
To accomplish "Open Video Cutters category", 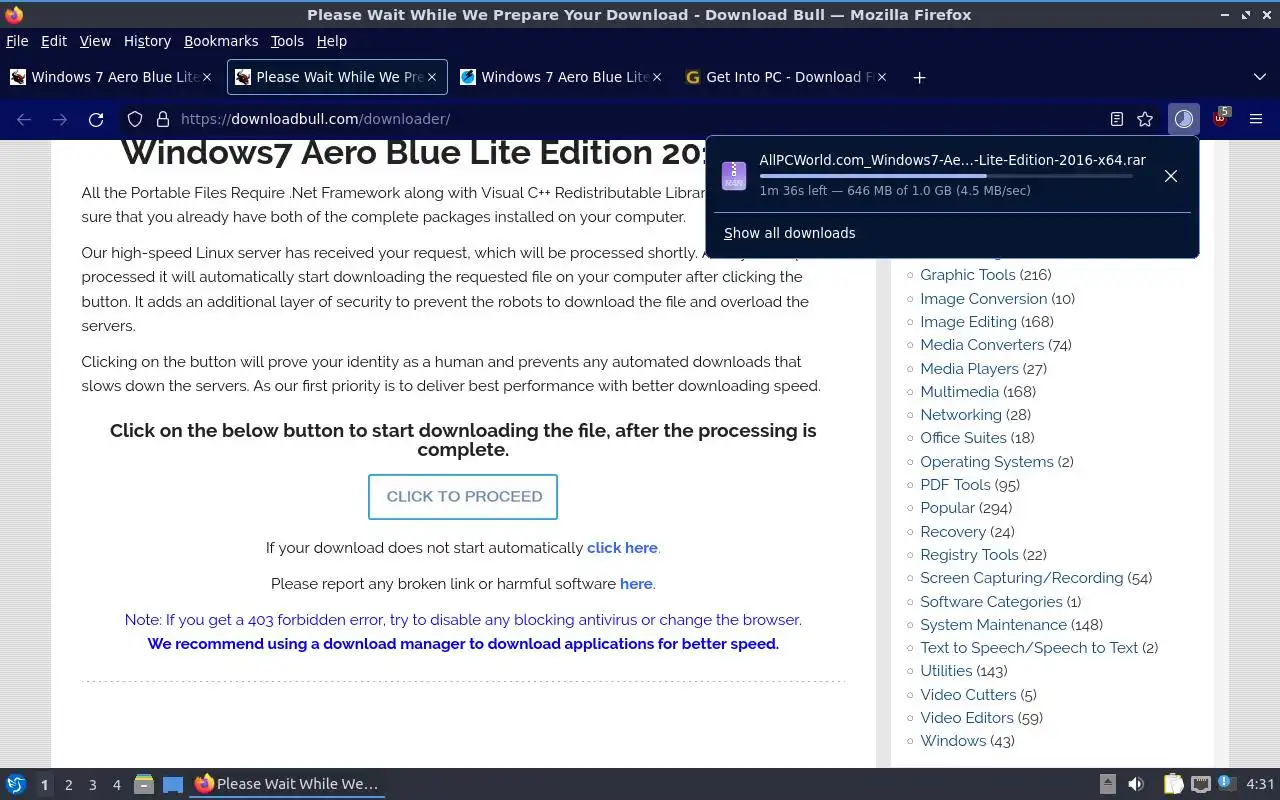I will [968, 695].
